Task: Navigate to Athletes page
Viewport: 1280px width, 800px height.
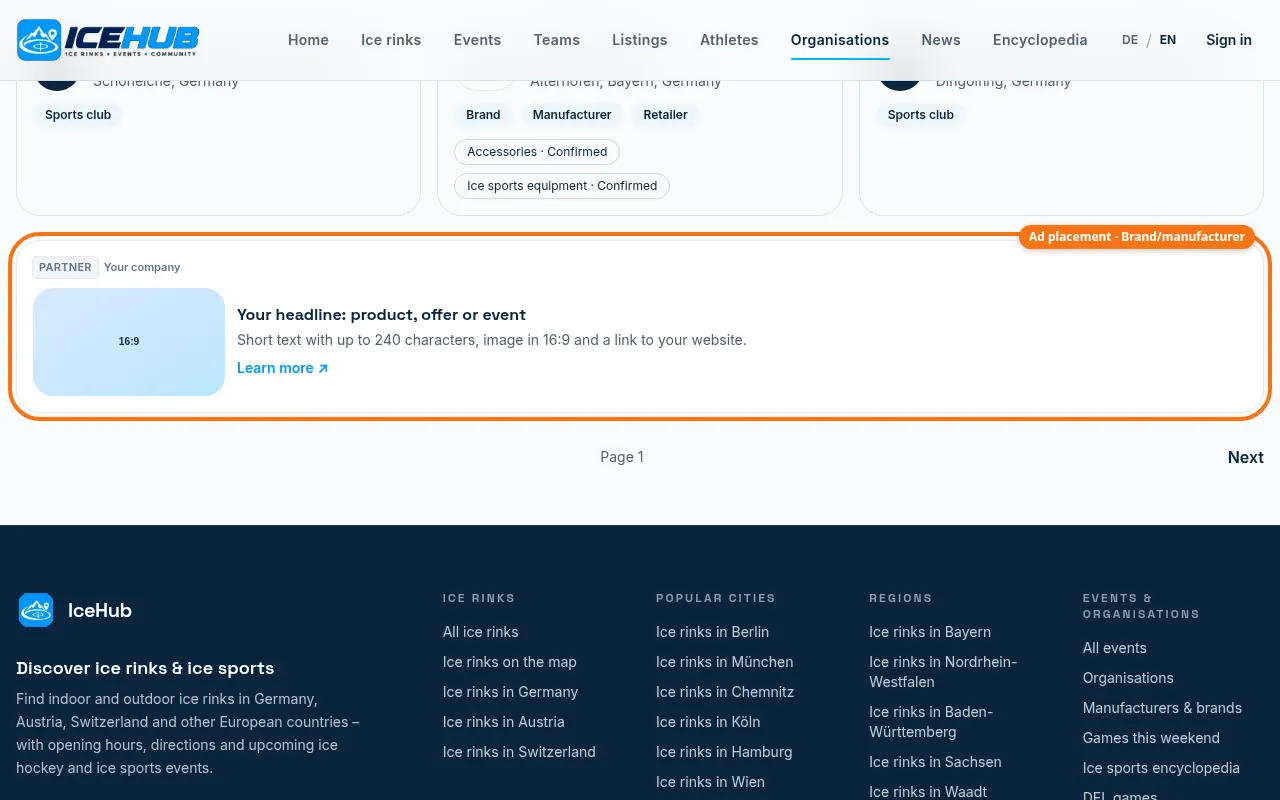Action: 729,40
